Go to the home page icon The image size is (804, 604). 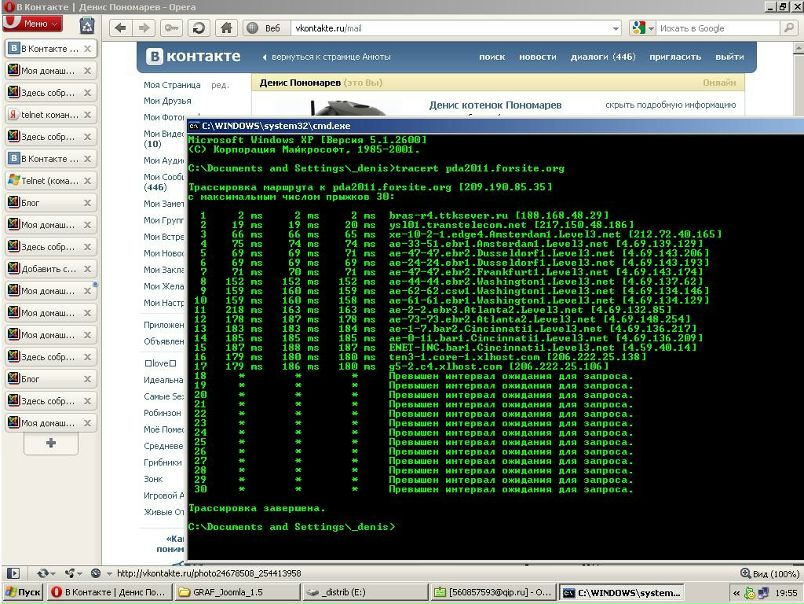click(224, 28)
